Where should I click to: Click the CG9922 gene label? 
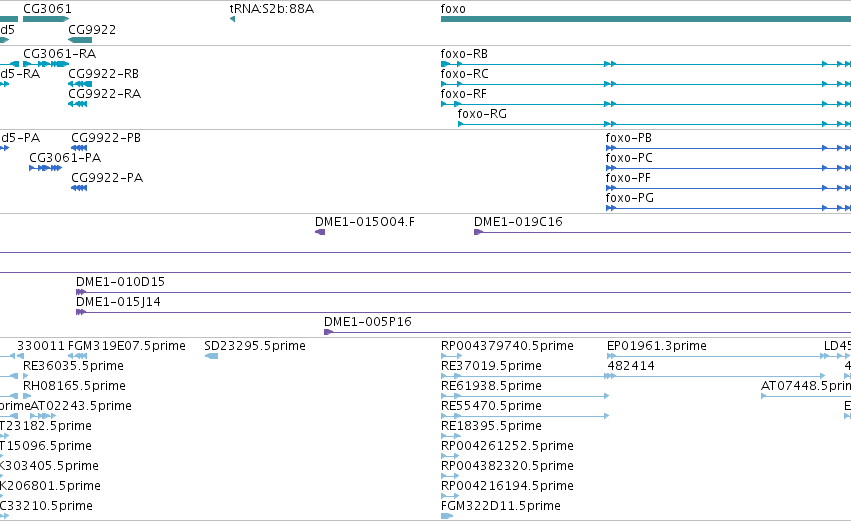92,29
